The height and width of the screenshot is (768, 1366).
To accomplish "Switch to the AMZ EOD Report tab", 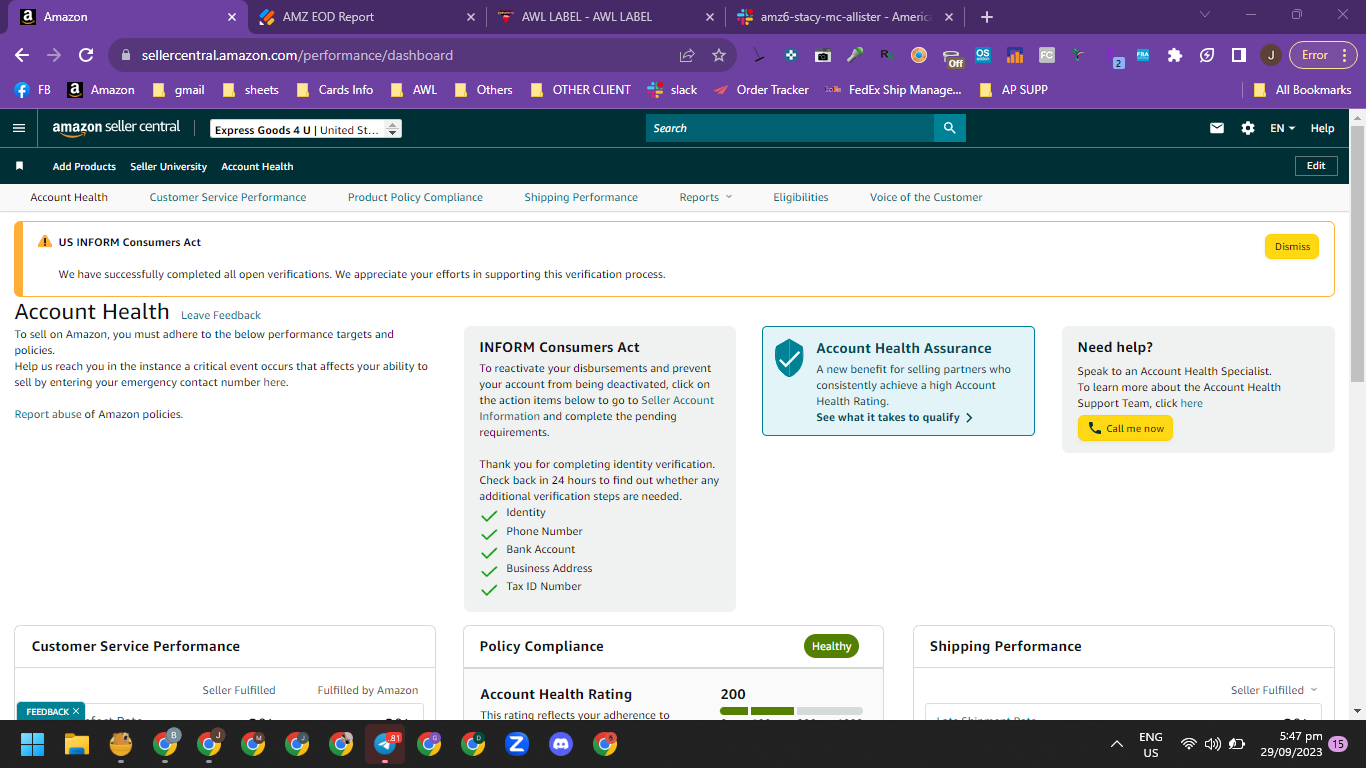I will point(366,17).
